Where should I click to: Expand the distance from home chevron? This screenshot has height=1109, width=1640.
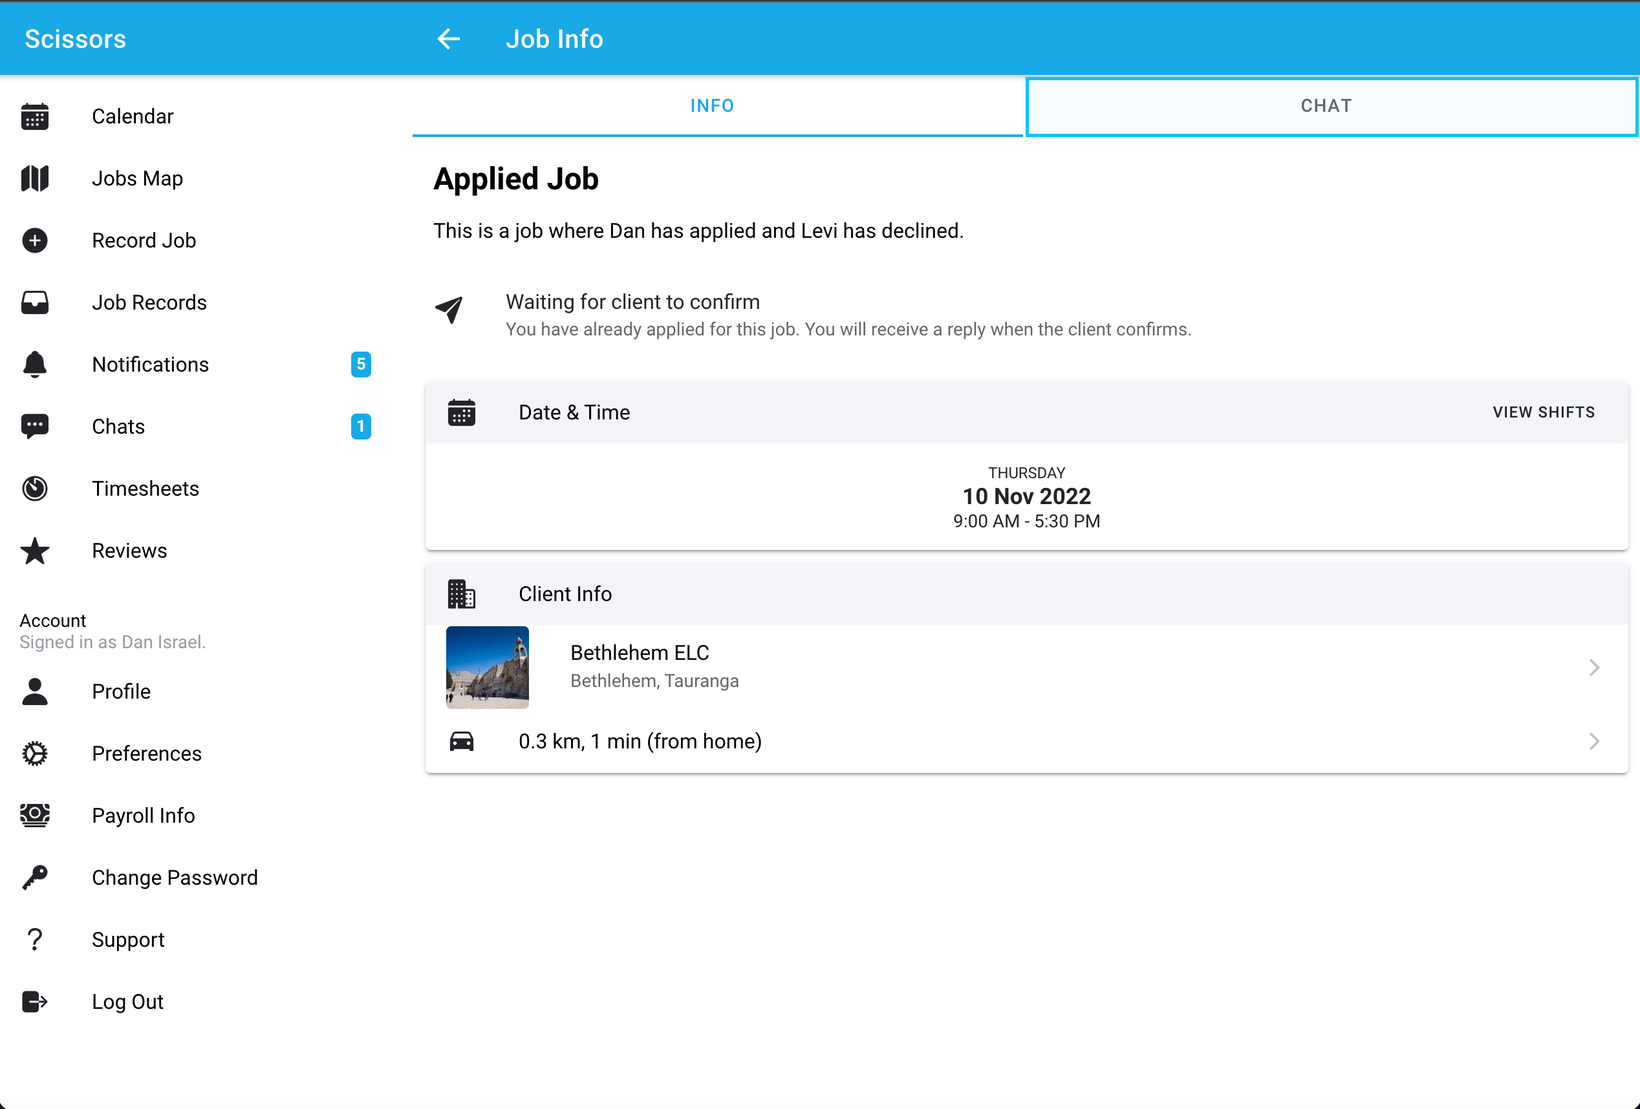click(x=1594, y=742)
